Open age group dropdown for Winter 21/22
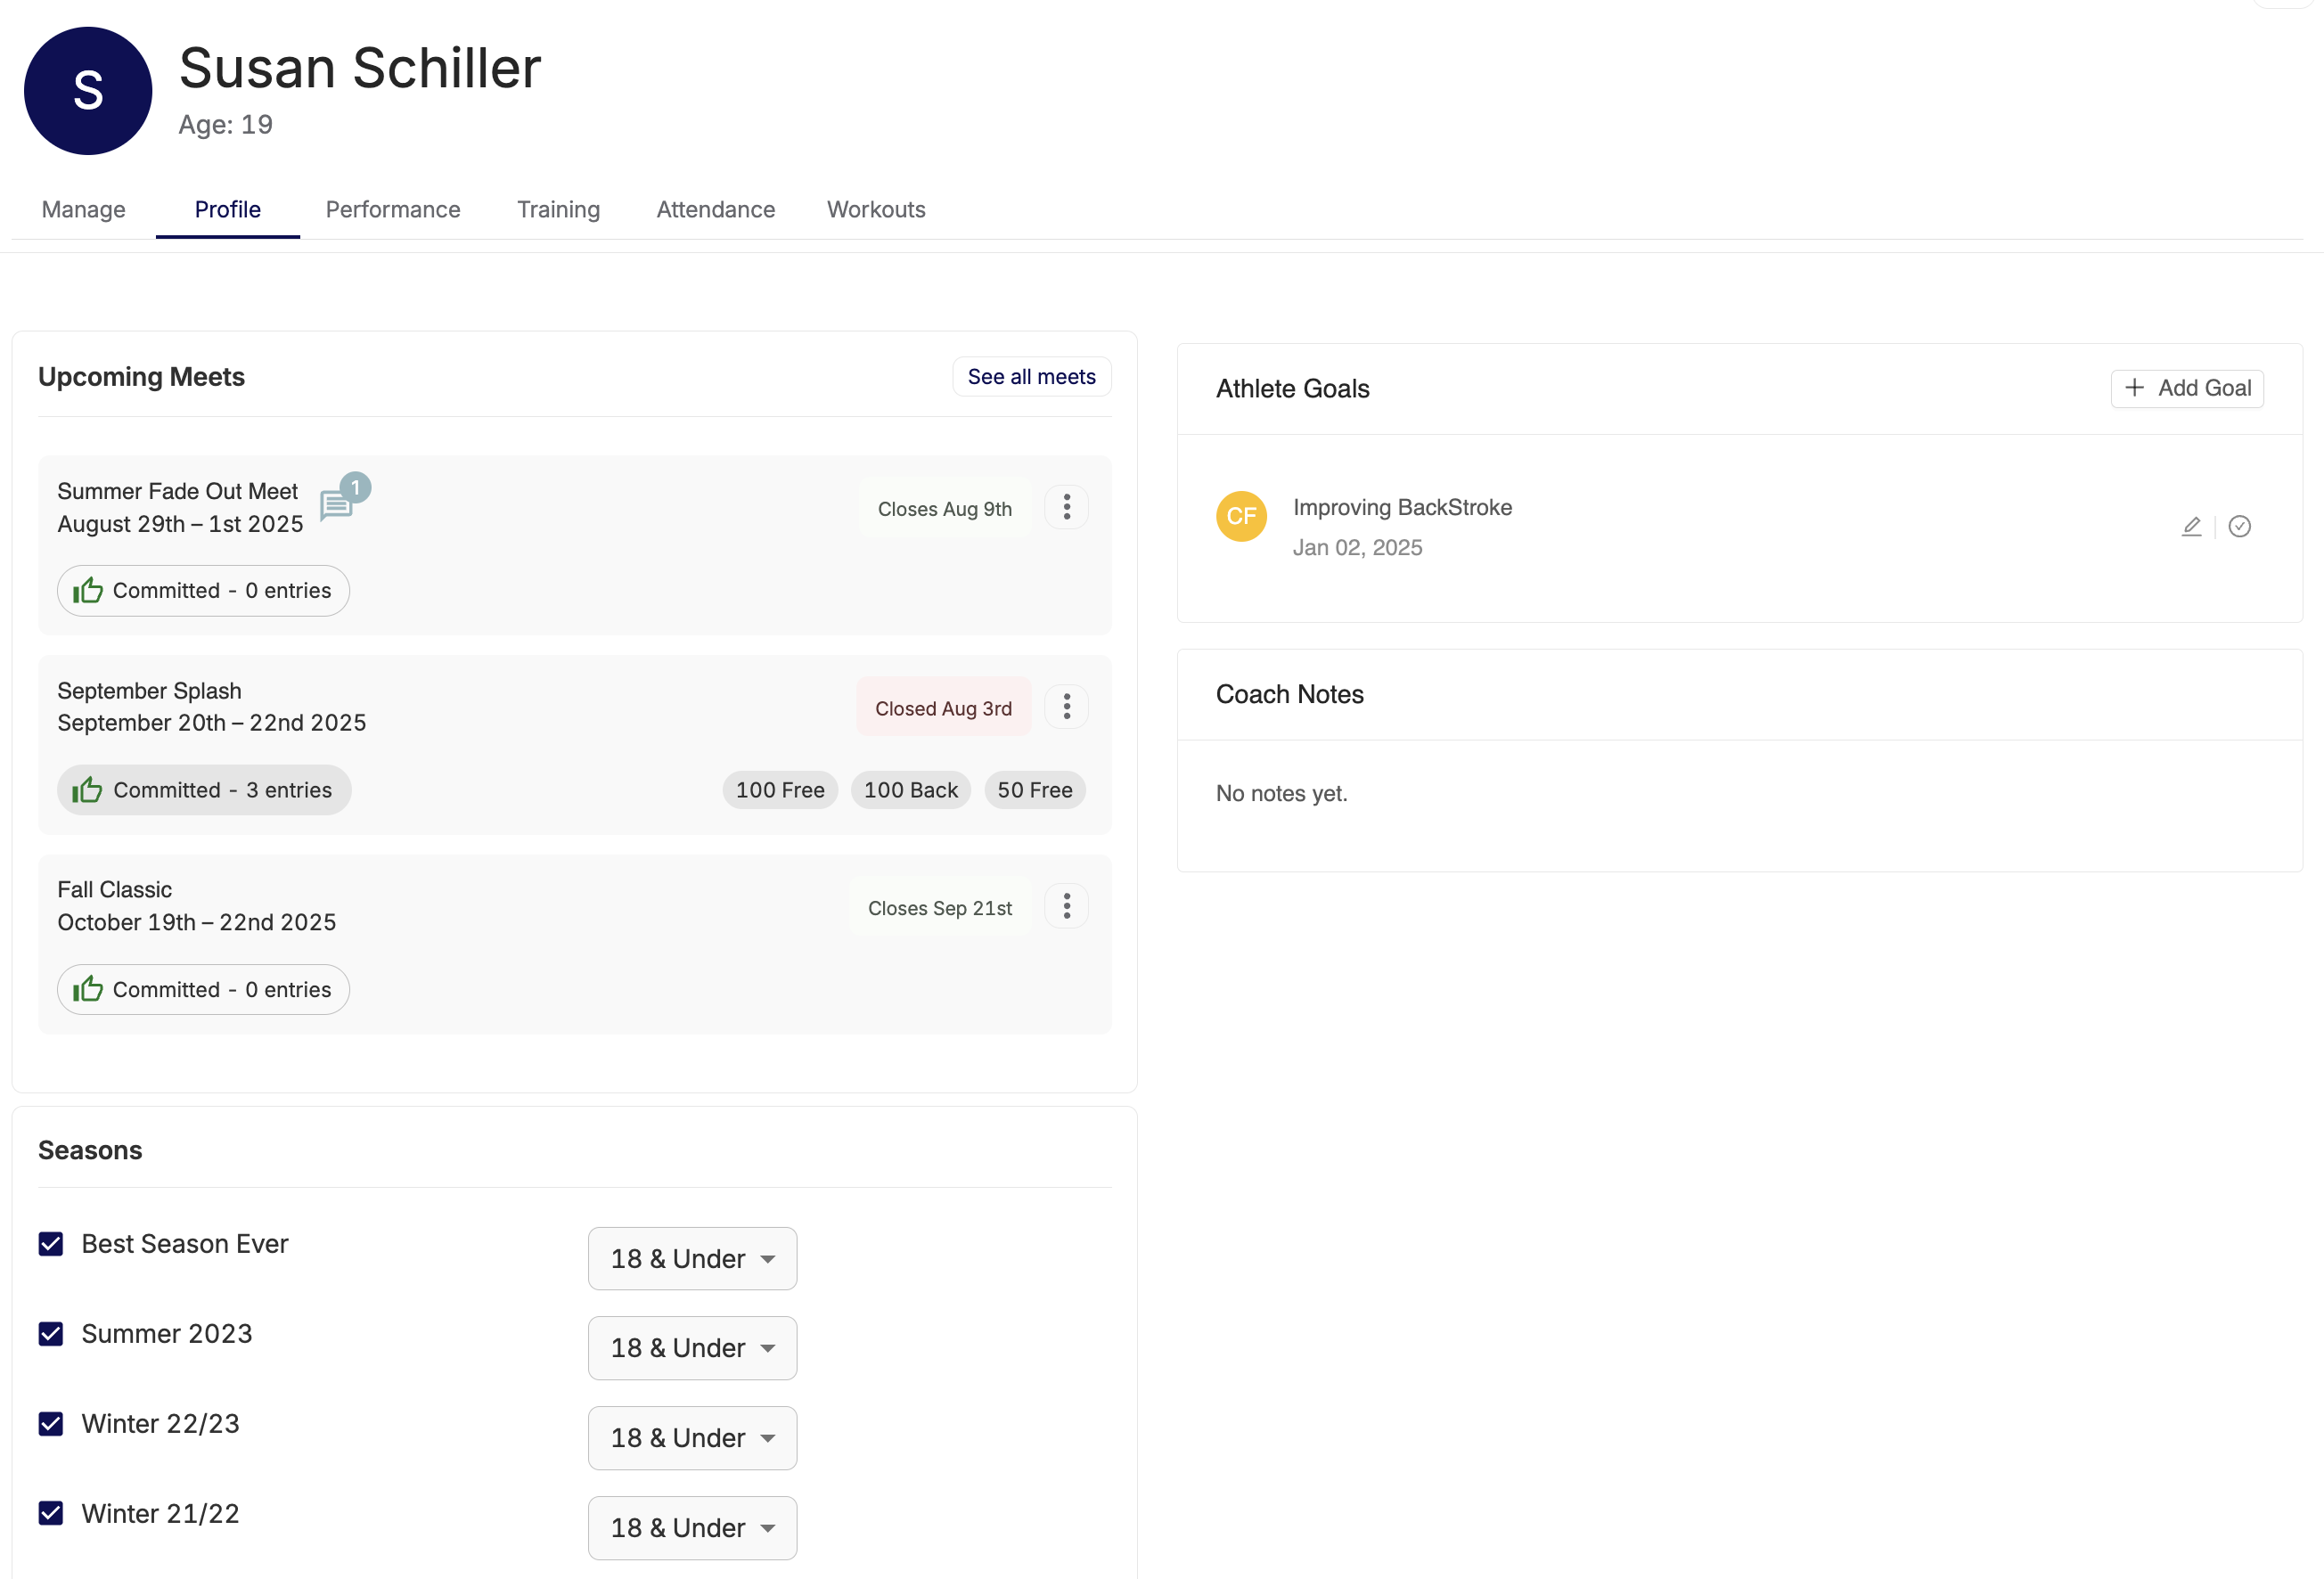2324x1579 pixels. (692, 1529)
